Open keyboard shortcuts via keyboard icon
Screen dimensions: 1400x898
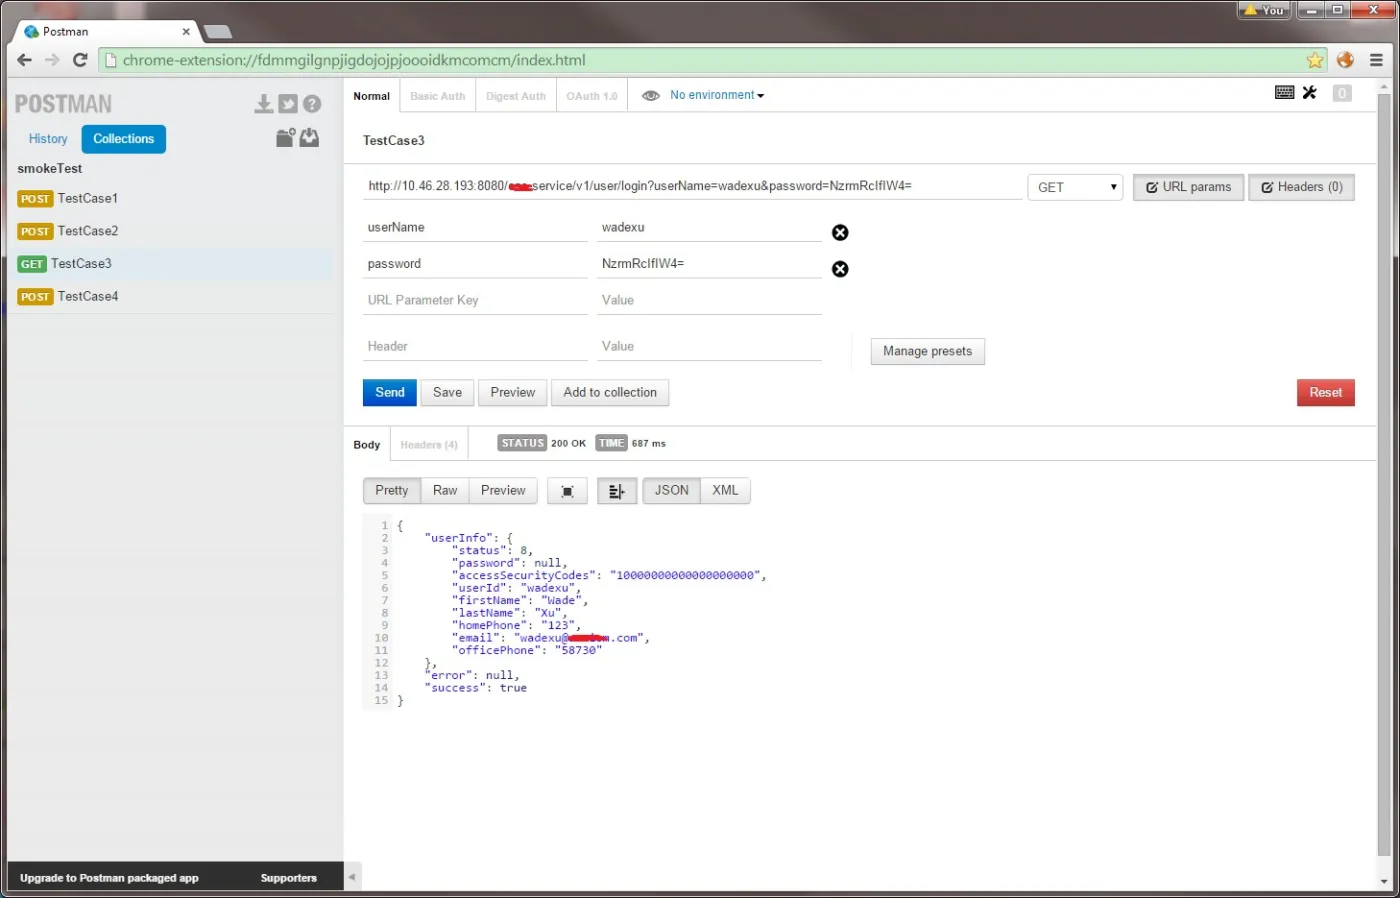point(1285,93)
